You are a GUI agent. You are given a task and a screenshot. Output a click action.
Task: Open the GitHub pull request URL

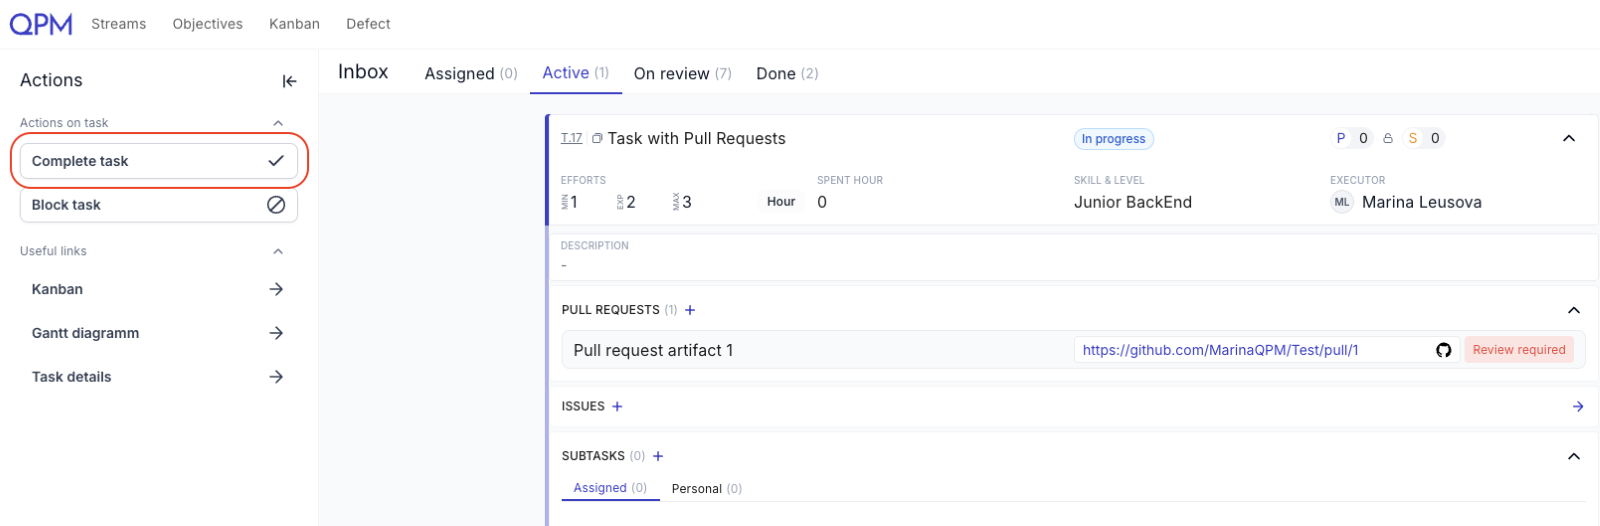(x=1220, y=350)
